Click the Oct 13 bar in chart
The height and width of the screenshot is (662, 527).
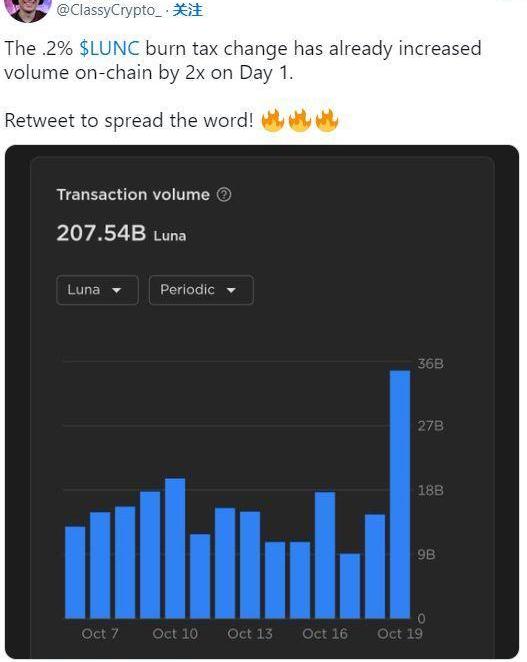pyautogui.click(x=250, y=565)
